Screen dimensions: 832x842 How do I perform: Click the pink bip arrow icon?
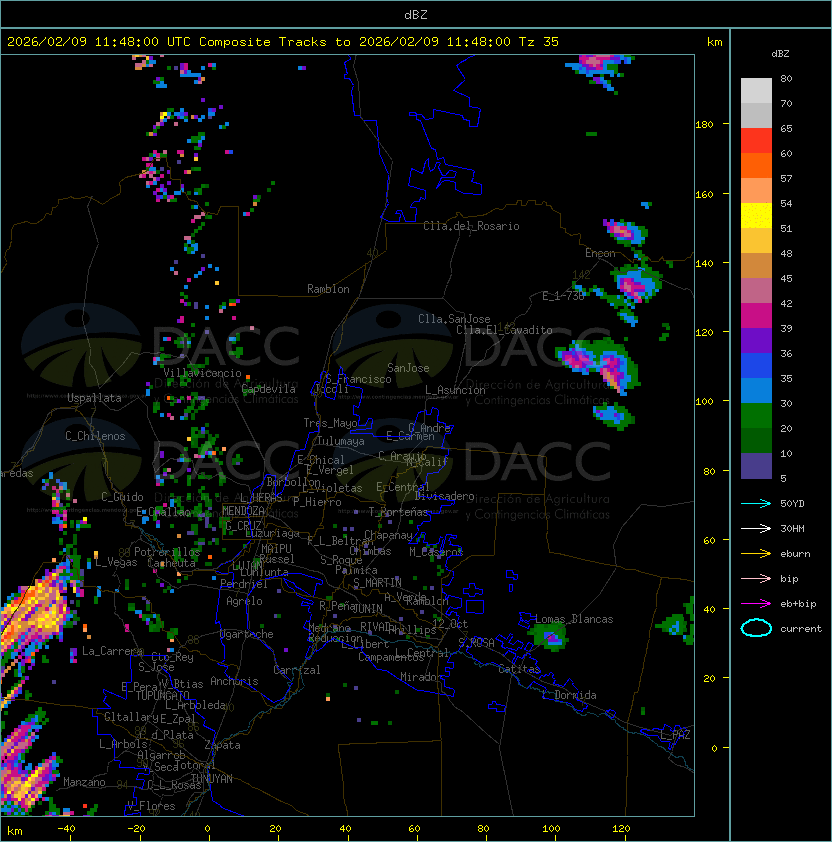[756, 578]
